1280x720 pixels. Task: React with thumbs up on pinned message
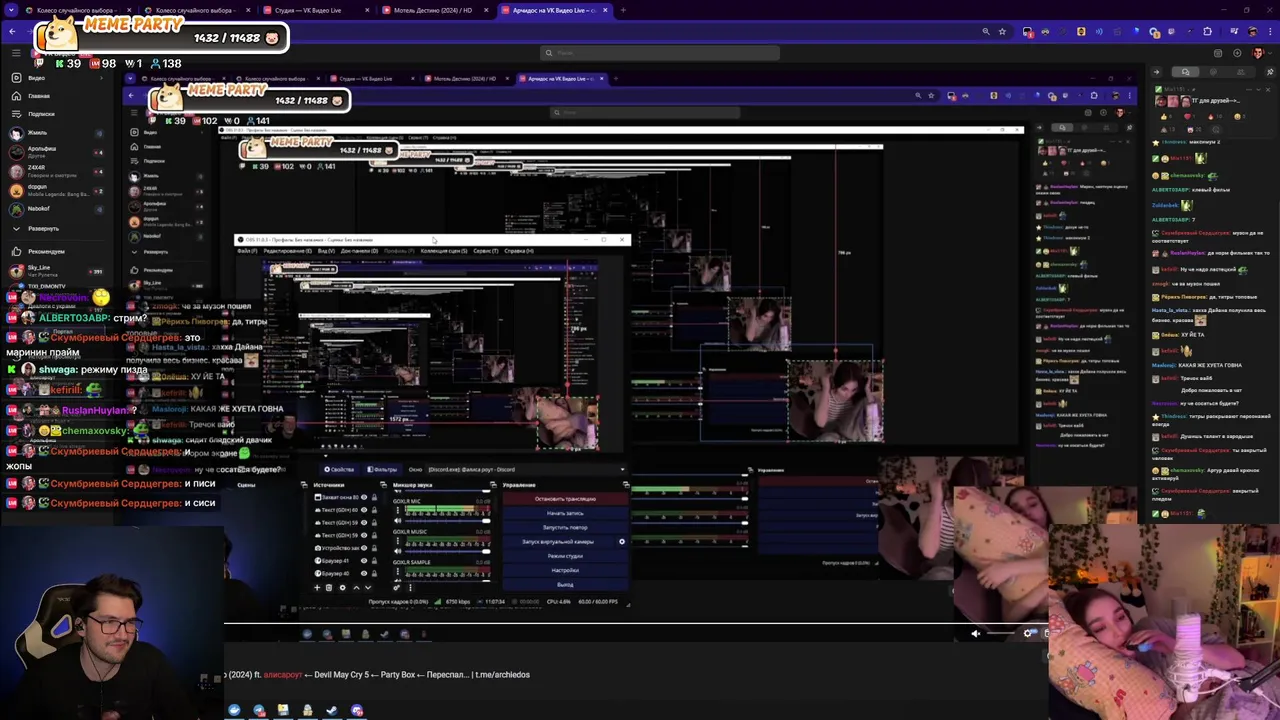(1165, 118)
